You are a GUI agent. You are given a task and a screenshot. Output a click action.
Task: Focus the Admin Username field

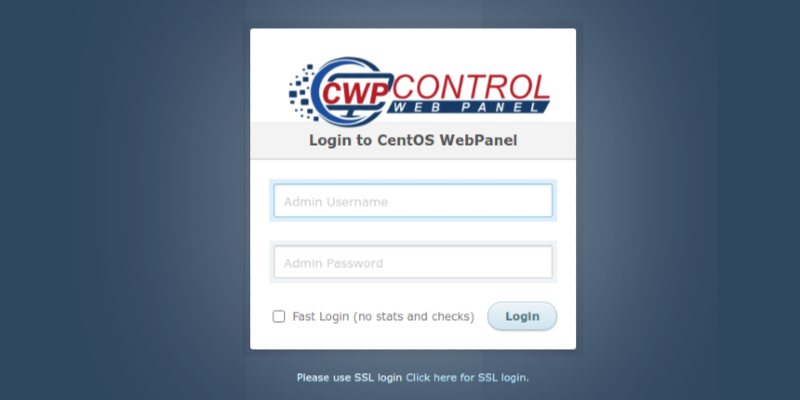[x=413, y=201]
